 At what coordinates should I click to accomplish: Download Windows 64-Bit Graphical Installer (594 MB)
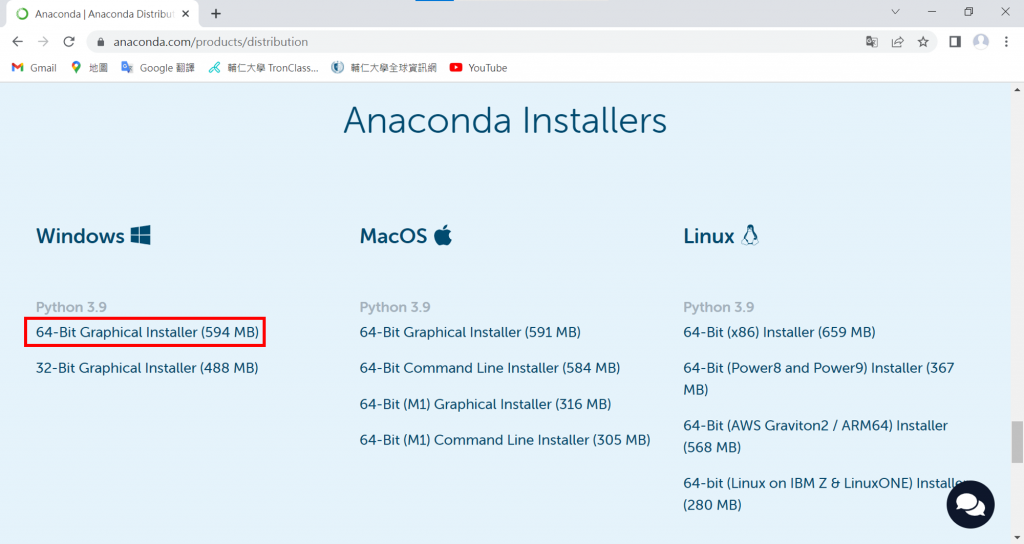click(x=147, y=332)
